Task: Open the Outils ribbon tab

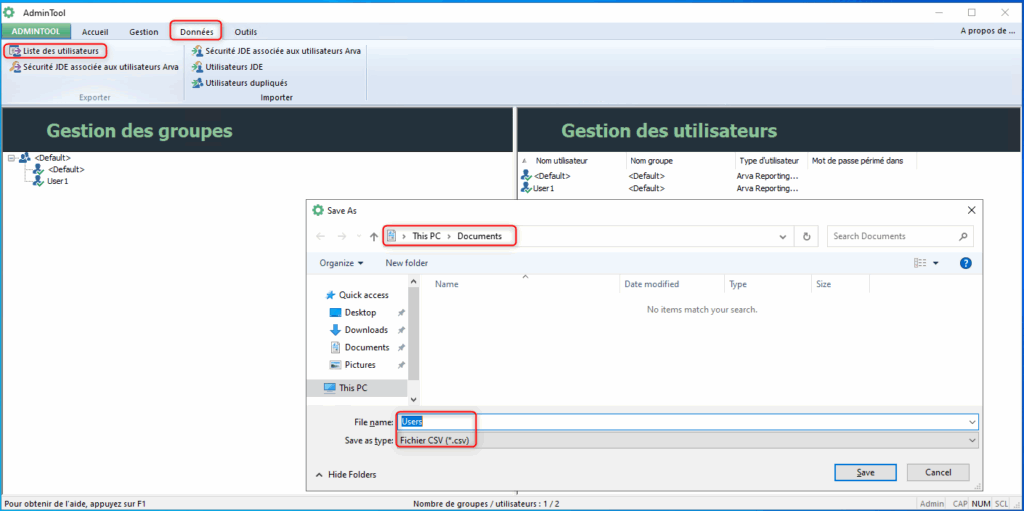Action: (245, 32)
